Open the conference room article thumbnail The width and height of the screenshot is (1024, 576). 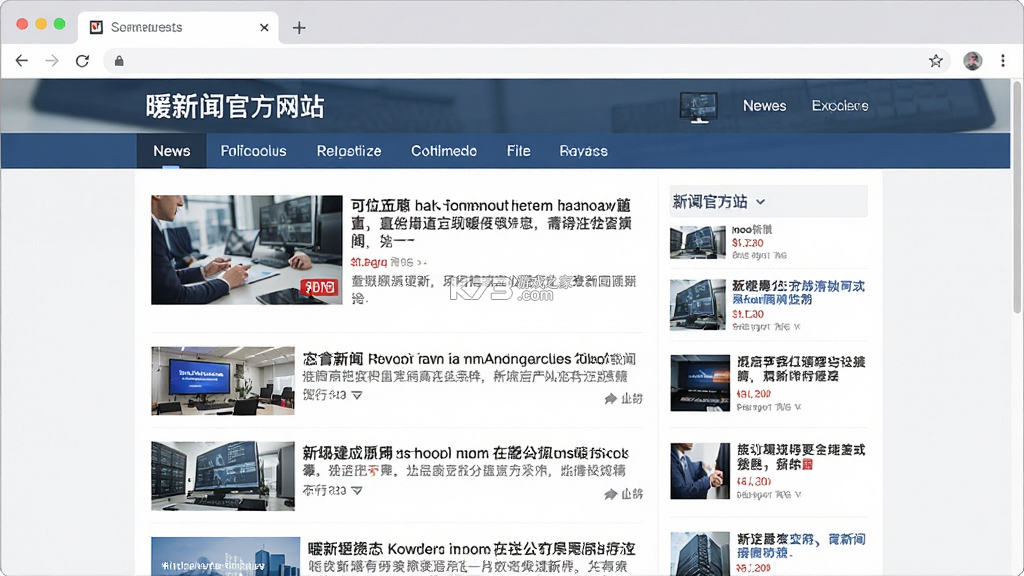[x=223, y=381]
